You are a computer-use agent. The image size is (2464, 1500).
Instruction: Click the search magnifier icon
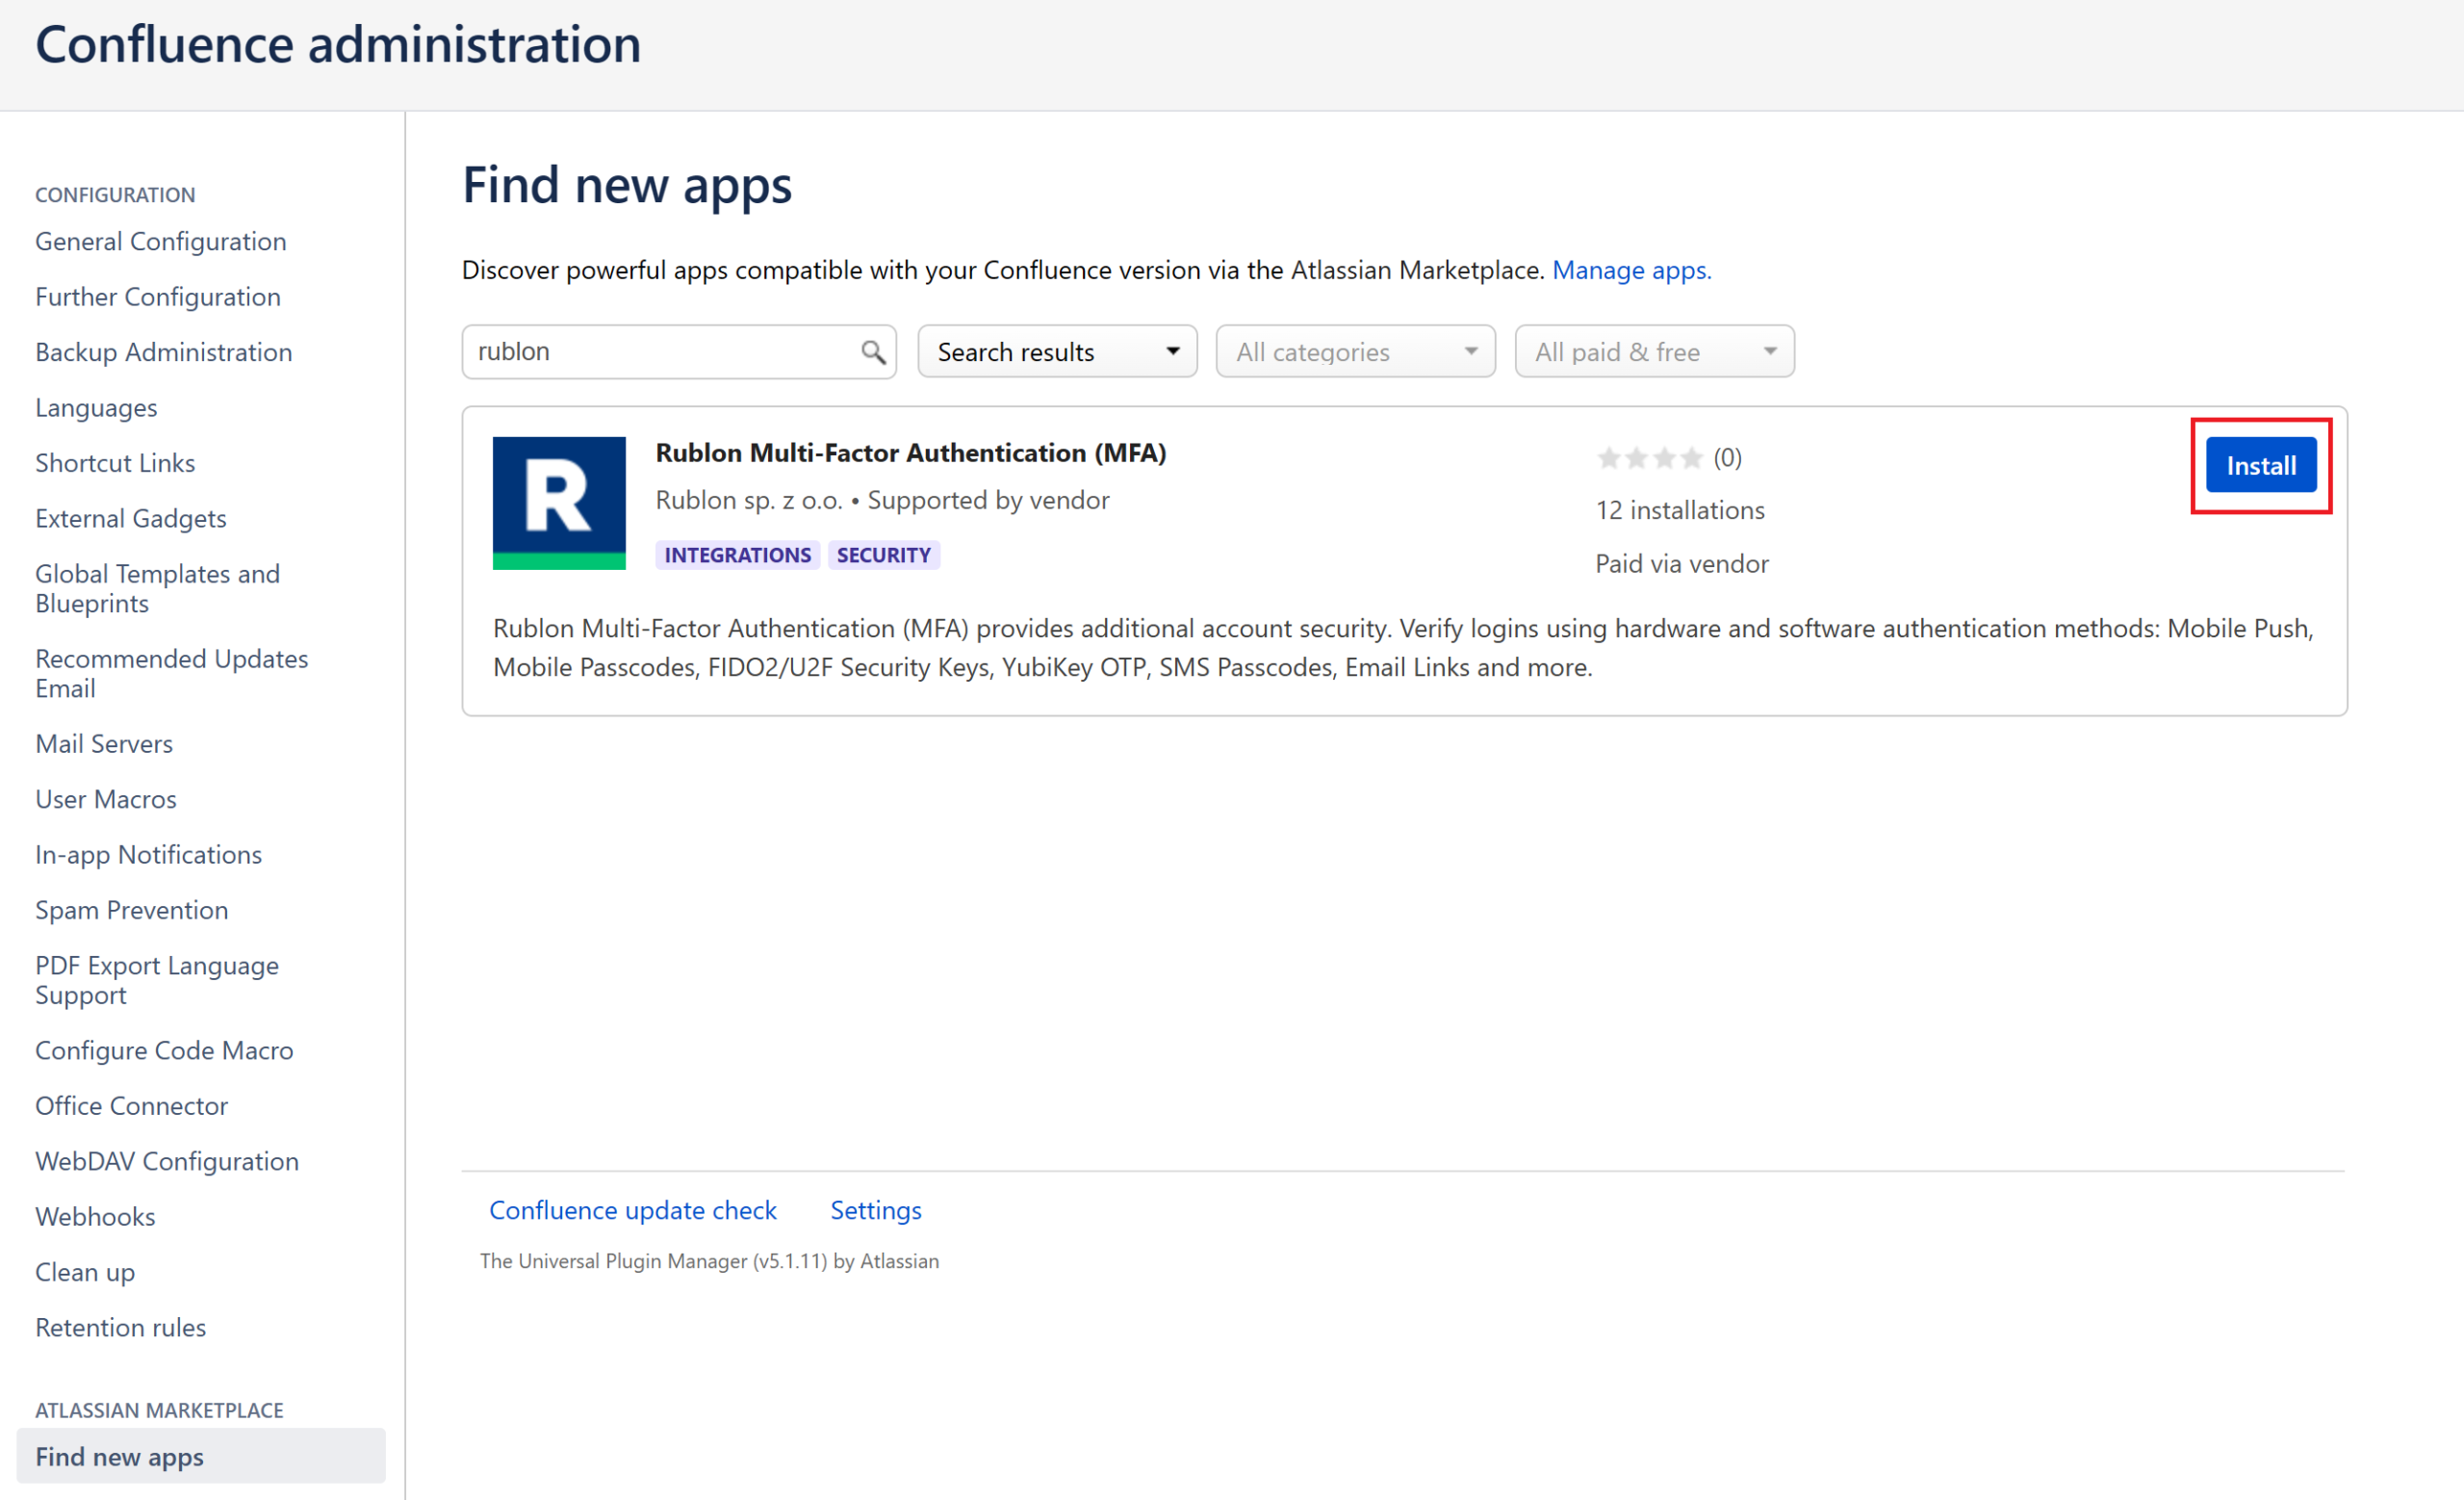point(872,352)
